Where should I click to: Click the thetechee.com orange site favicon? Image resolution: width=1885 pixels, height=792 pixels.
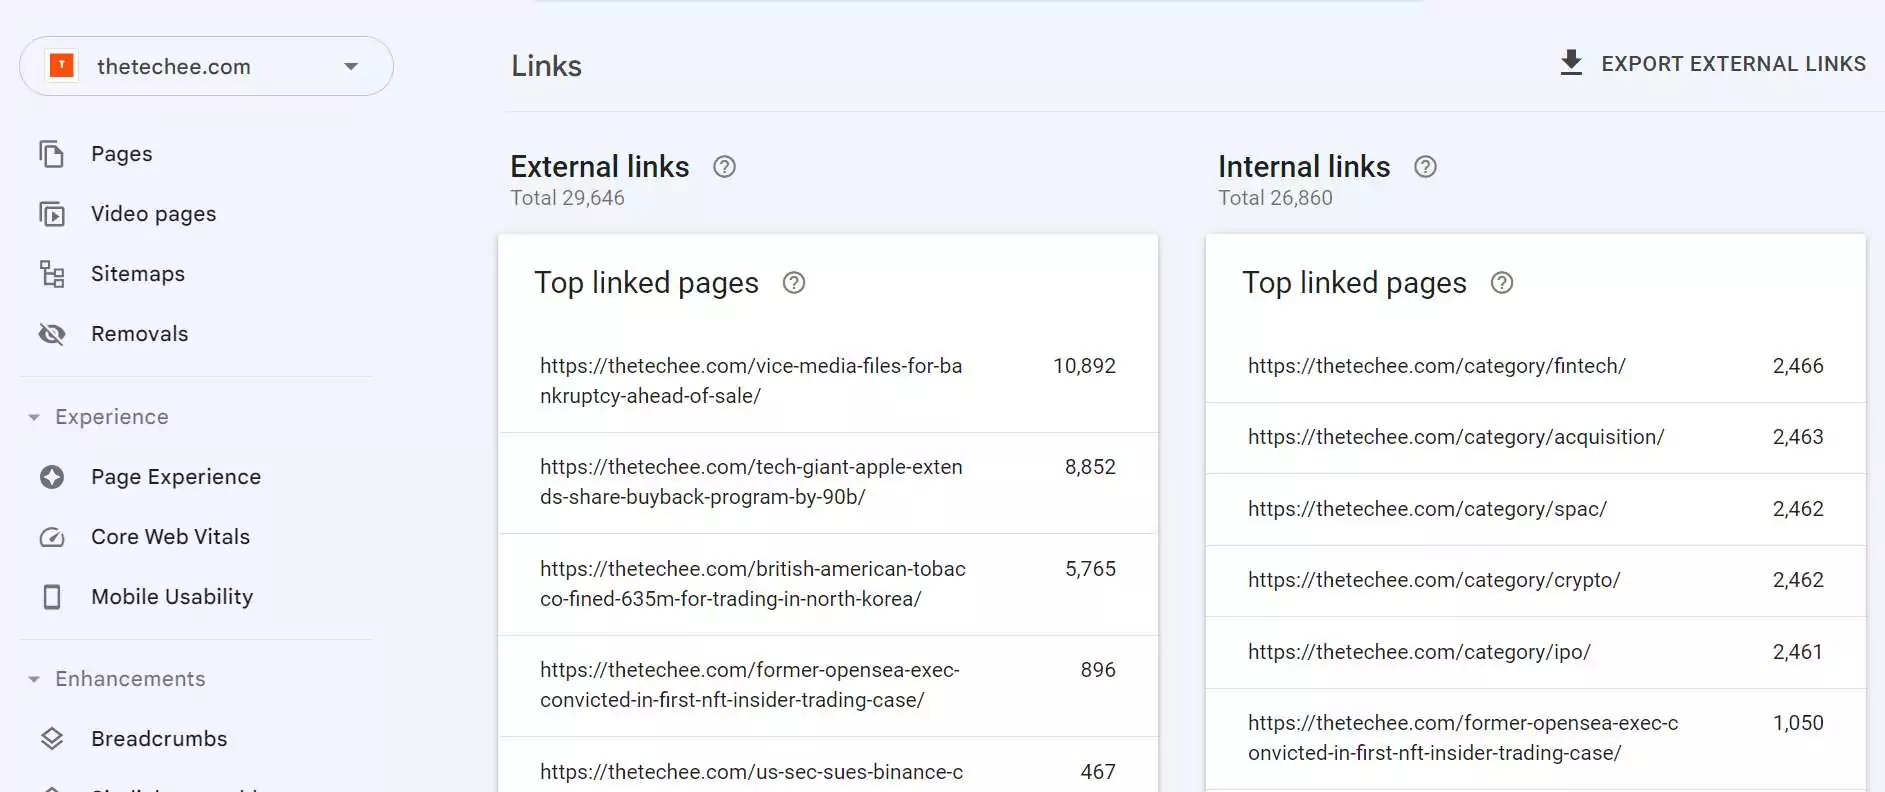coord(62,66)
